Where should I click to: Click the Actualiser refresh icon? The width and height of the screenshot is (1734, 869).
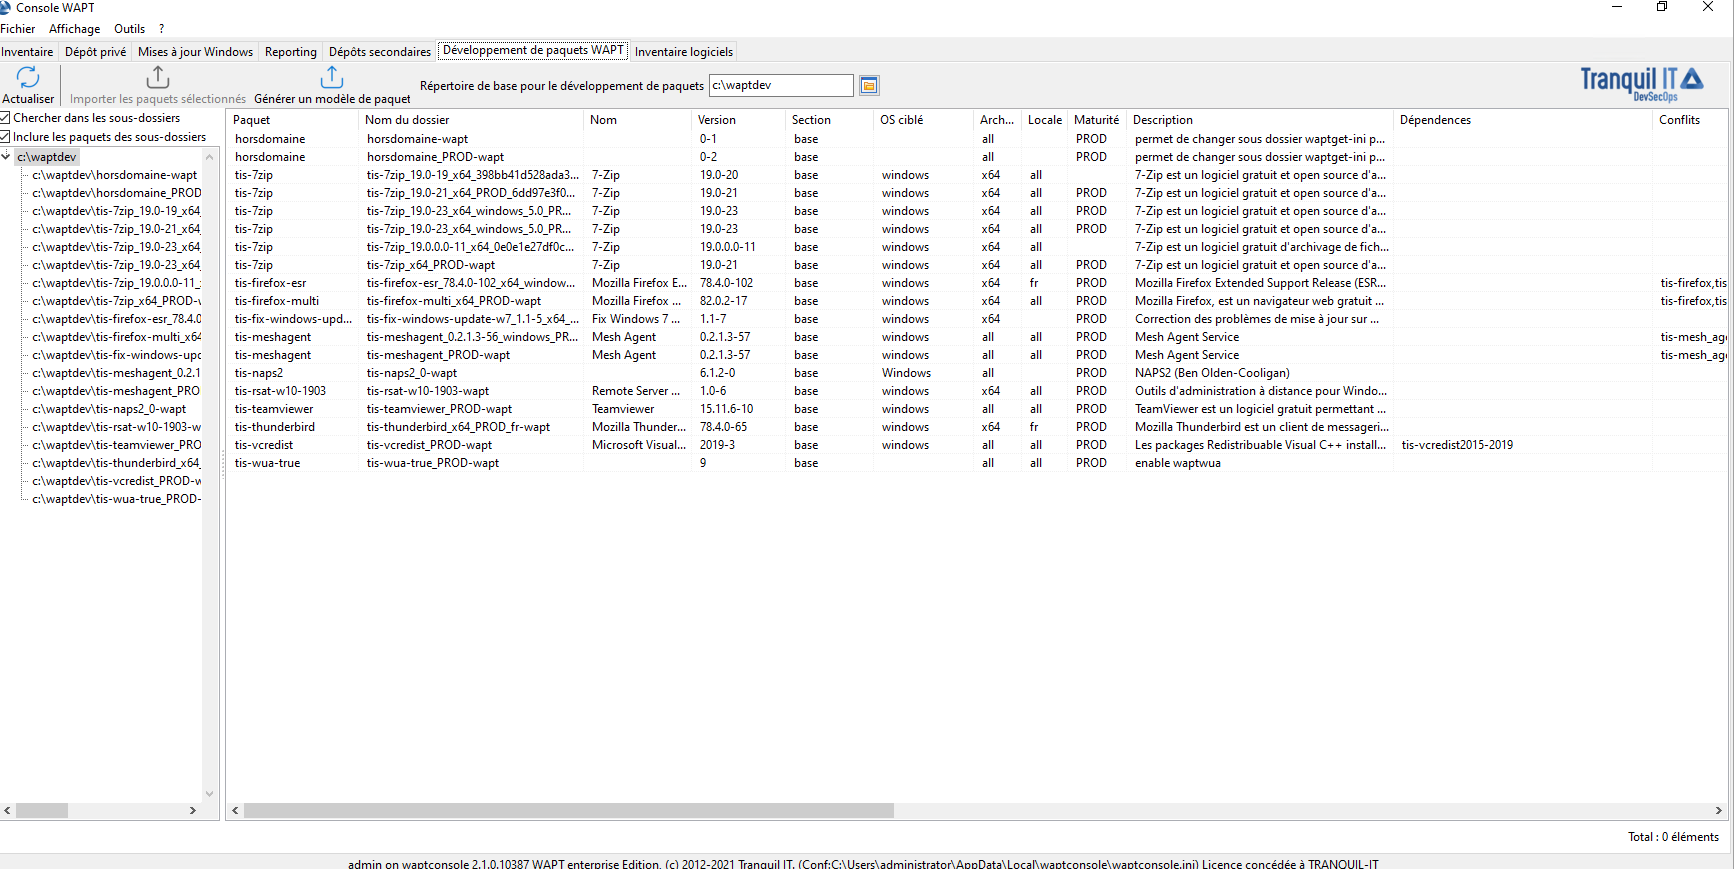[x=28, y=77]
